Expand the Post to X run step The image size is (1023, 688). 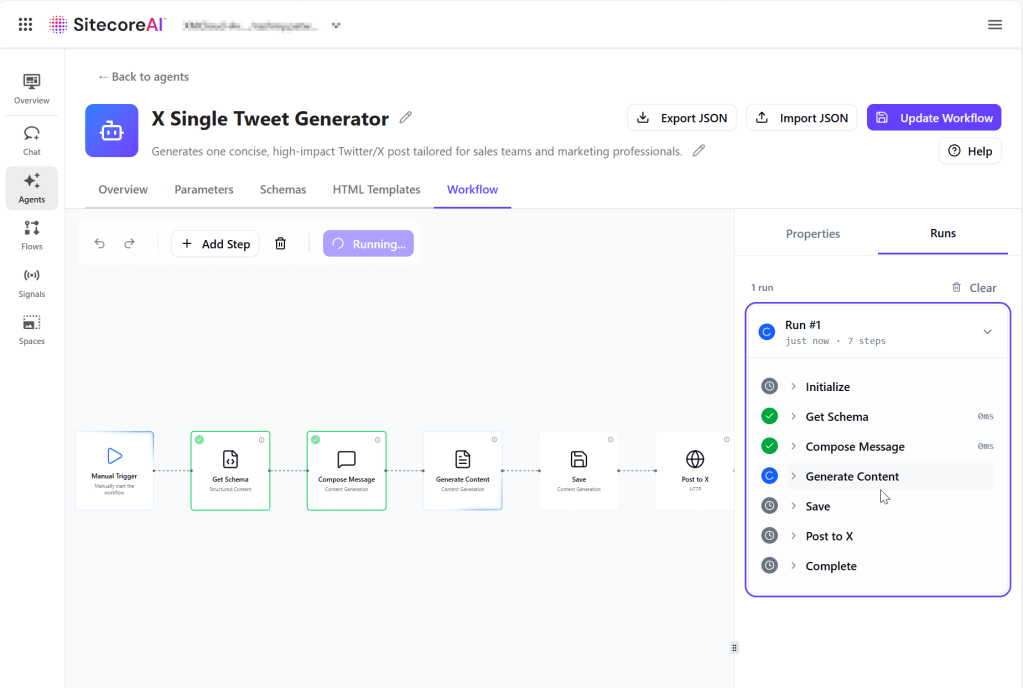click(x=793, y=537)
